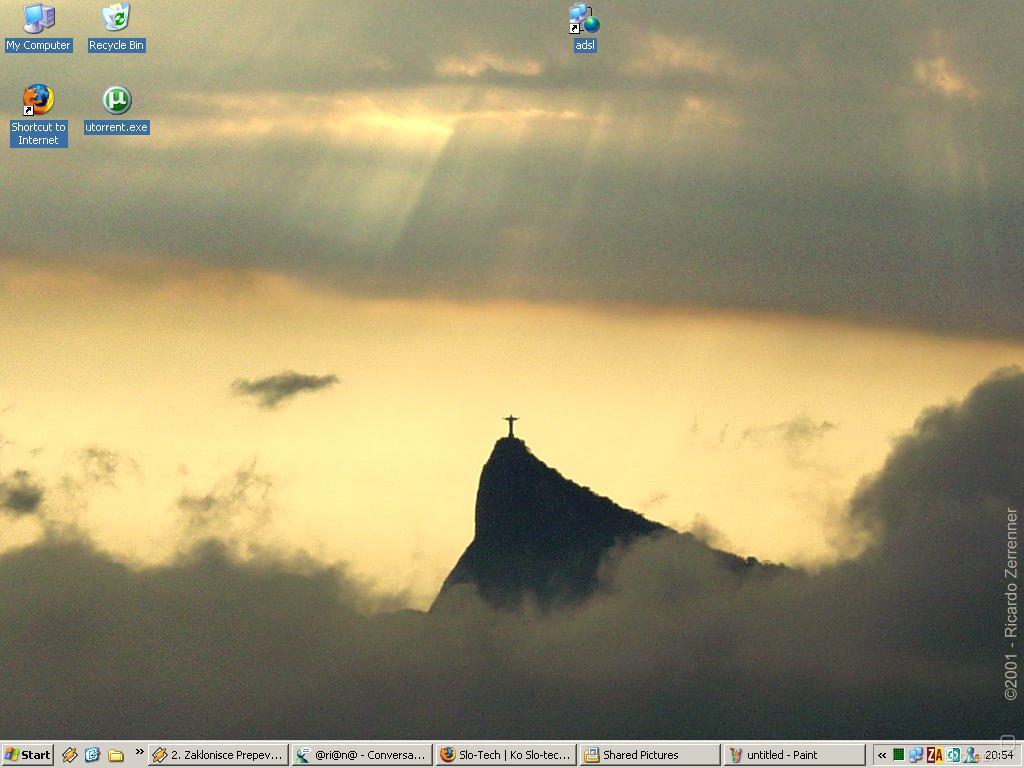Screen dimensions: 1024x768
Task: Switch to the @ri@n@ Conversation window
Action: click(x=362, y=755)
